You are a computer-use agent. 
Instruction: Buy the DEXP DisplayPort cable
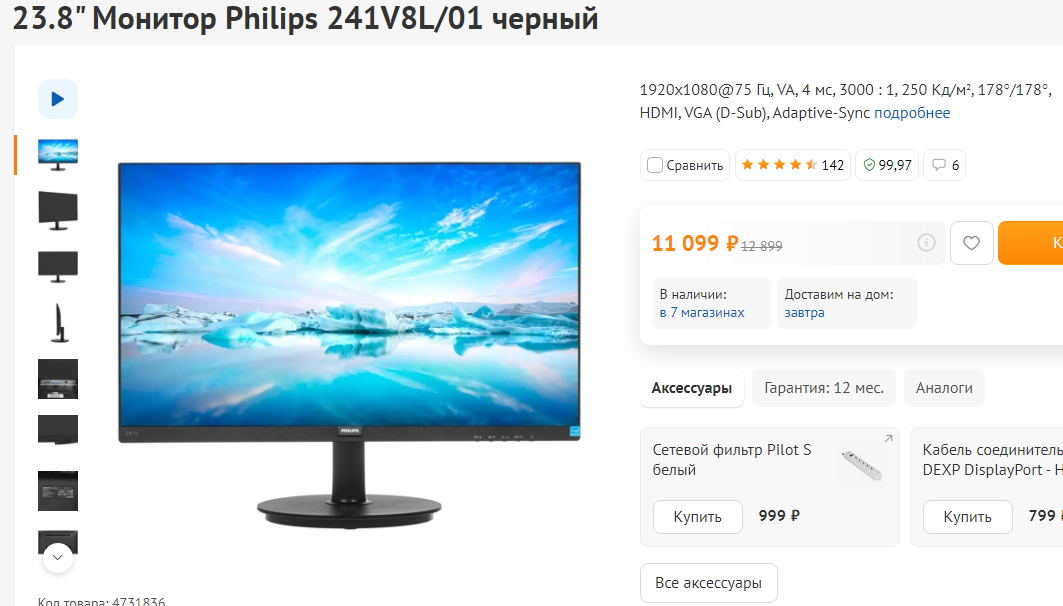click(967, 517)
